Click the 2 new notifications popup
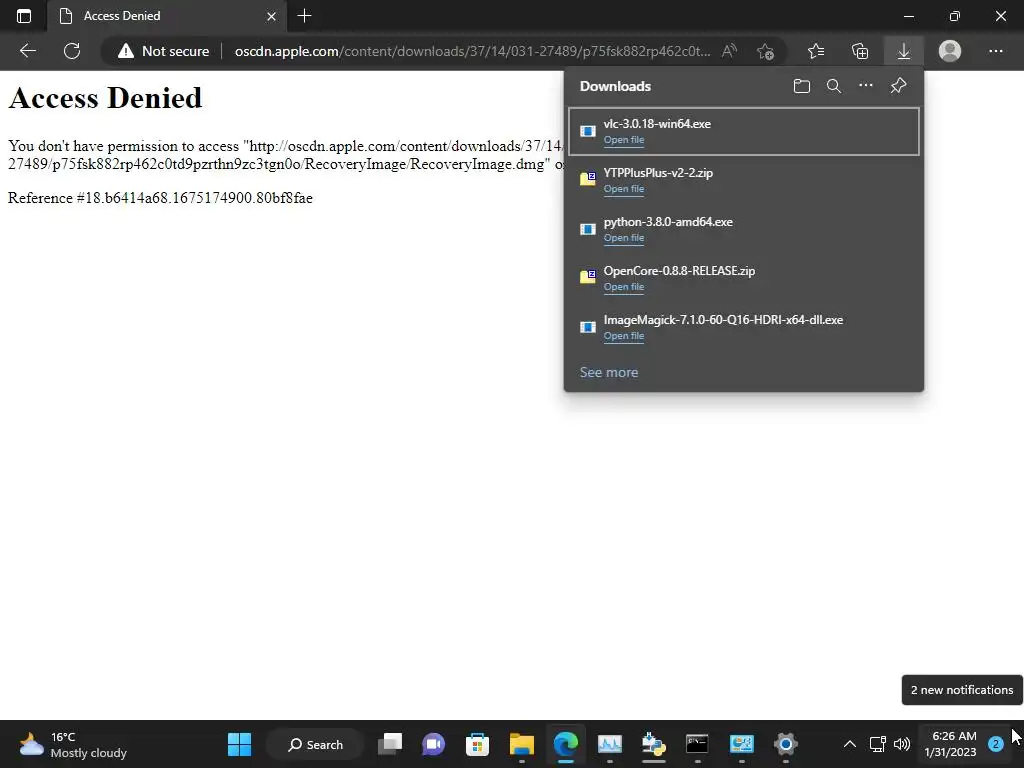 pos(962,690)
